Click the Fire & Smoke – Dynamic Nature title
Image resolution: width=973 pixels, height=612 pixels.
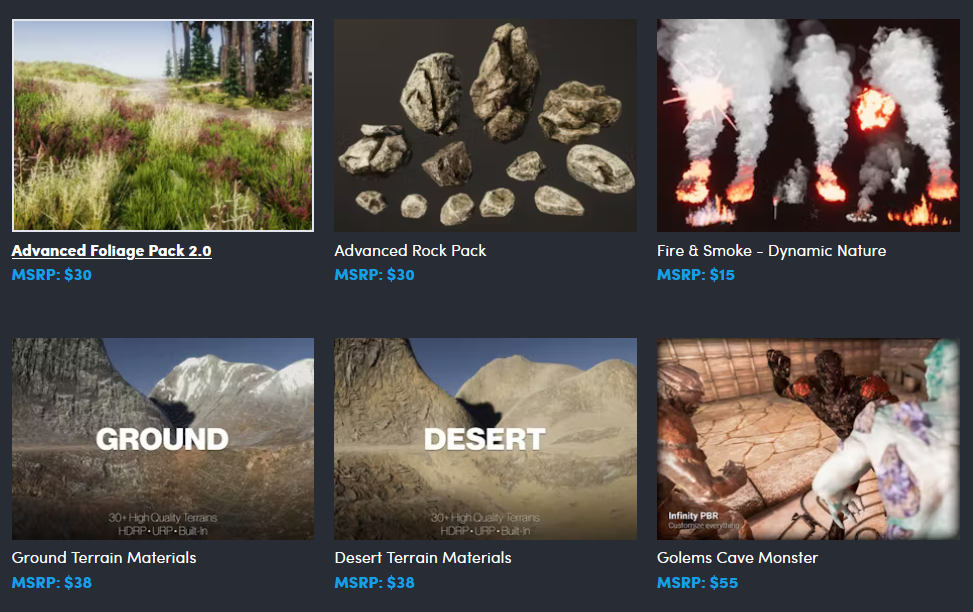[x=771, y=251]
